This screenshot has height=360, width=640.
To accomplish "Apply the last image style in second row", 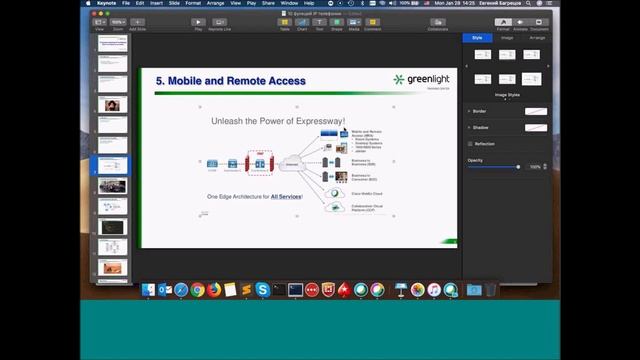I will [x=531, y=79].
